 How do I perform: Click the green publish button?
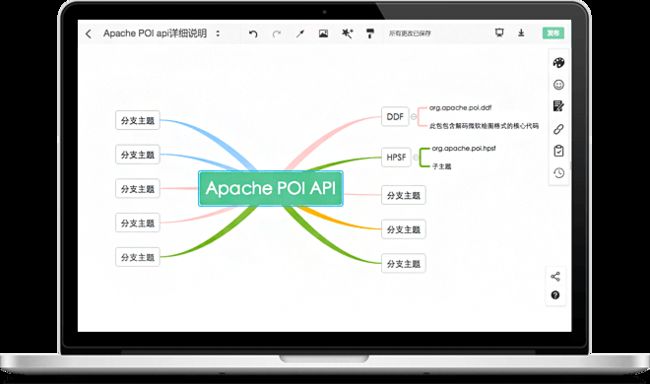[553, 33]
